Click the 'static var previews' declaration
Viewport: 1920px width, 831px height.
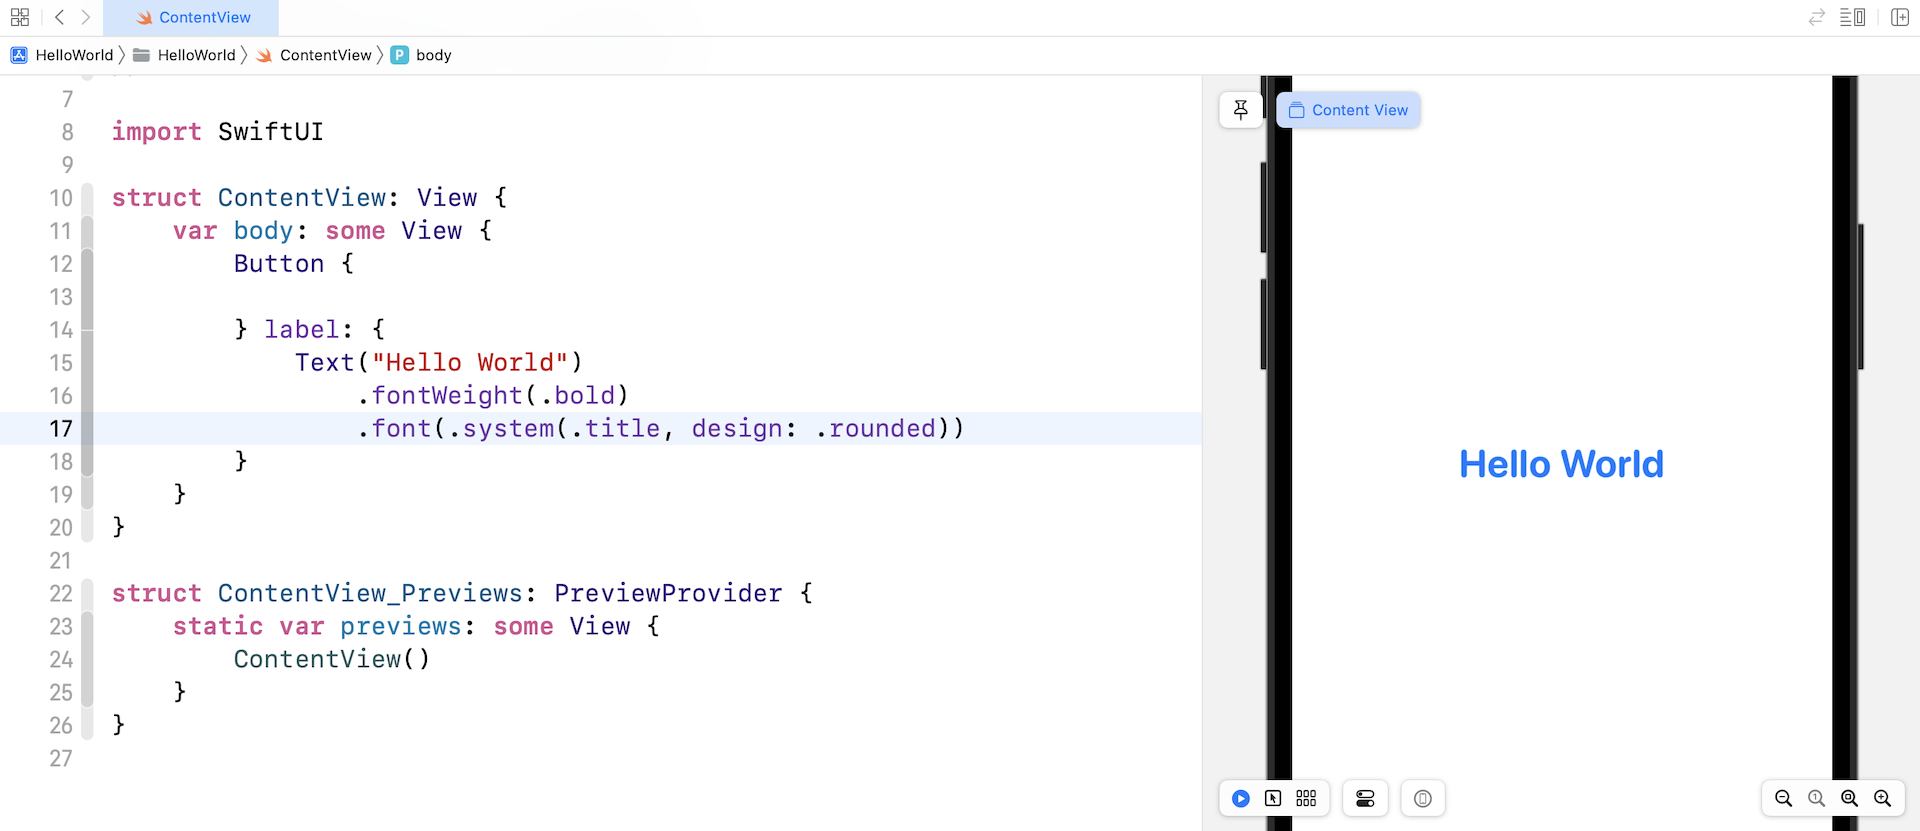[317, 627]
